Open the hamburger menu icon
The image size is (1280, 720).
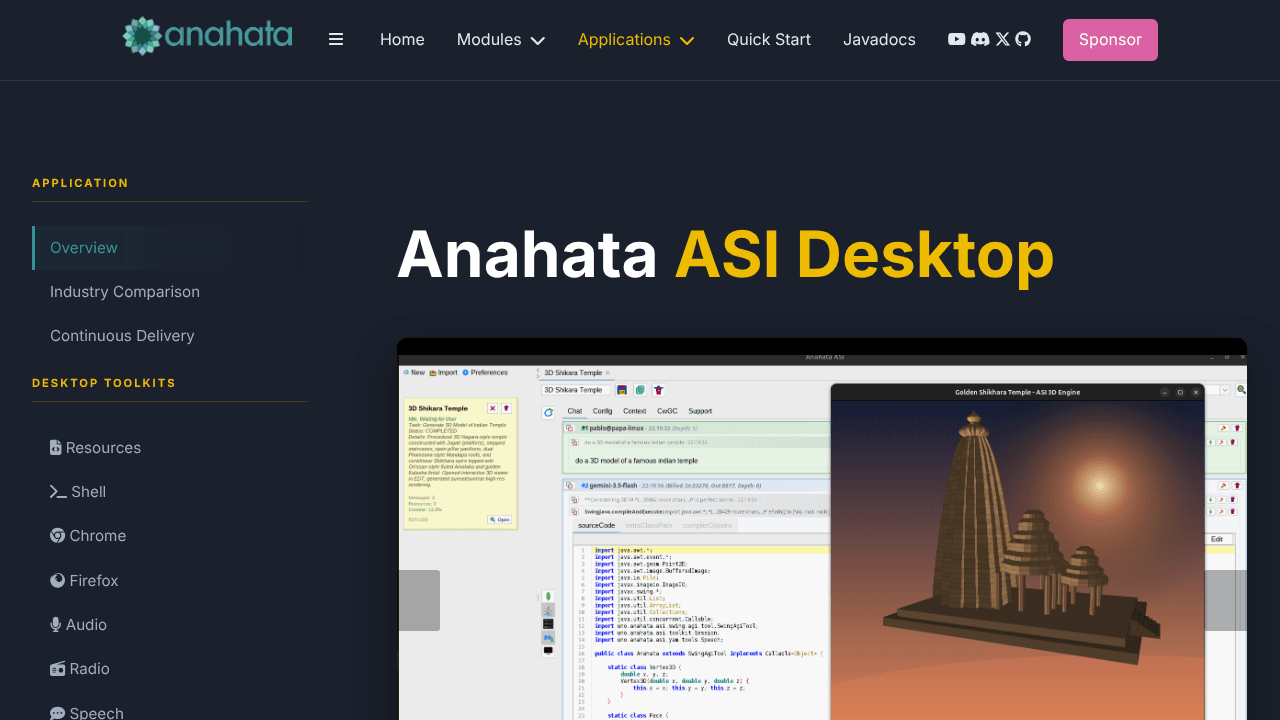(336, 39)
